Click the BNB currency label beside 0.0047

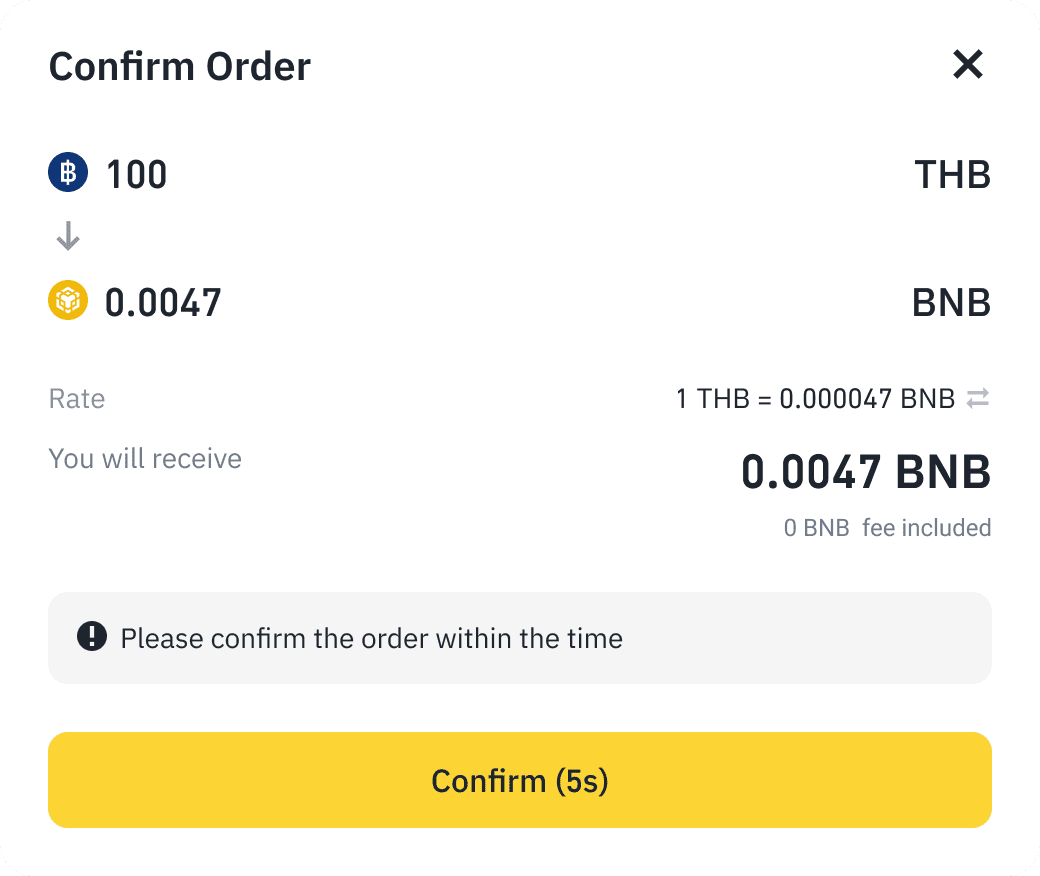951,302
